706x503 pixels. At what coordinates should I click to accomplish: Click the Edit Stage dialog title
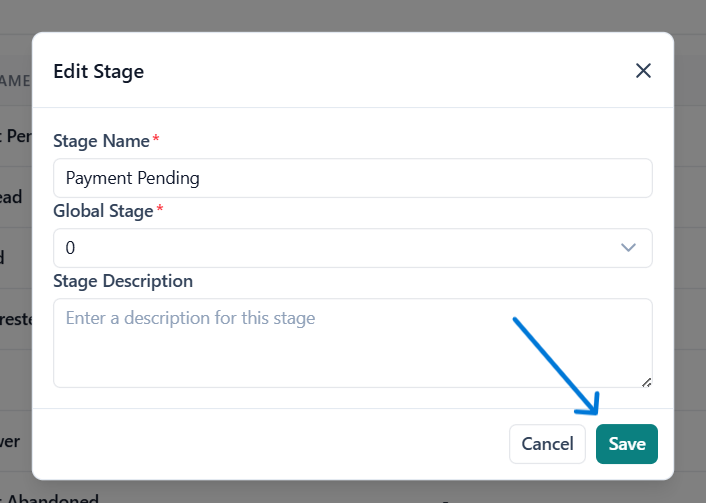click(98, 71)
